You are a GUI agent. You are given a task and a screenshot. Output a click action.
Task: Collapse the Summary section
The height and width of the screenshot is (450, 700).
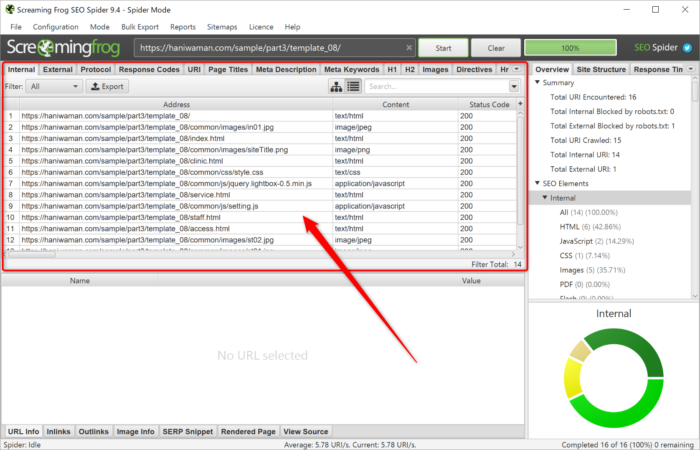pyautogui.click(x=535, y=82)
